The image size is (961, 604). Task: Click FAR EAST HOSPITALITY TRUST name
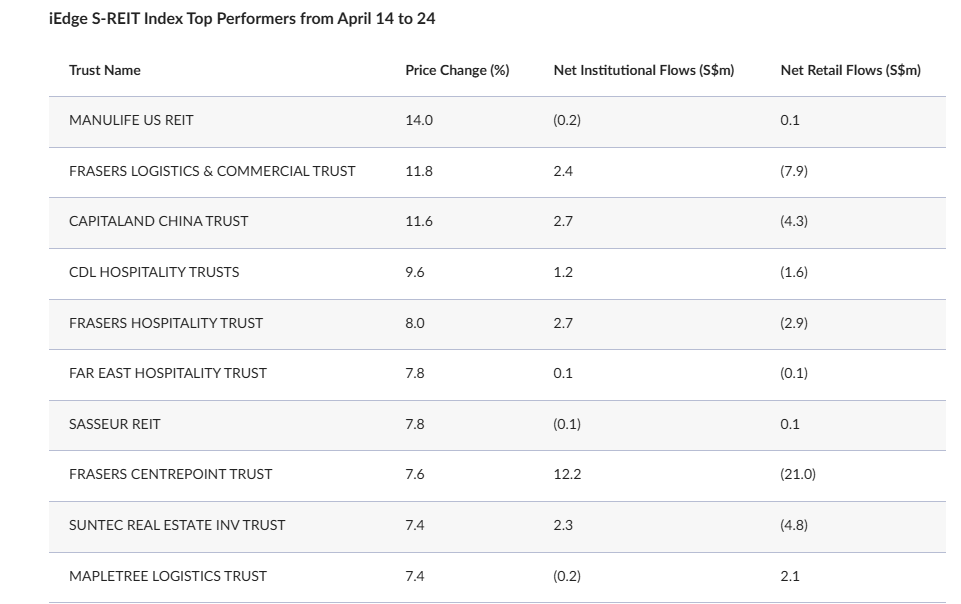168,373
